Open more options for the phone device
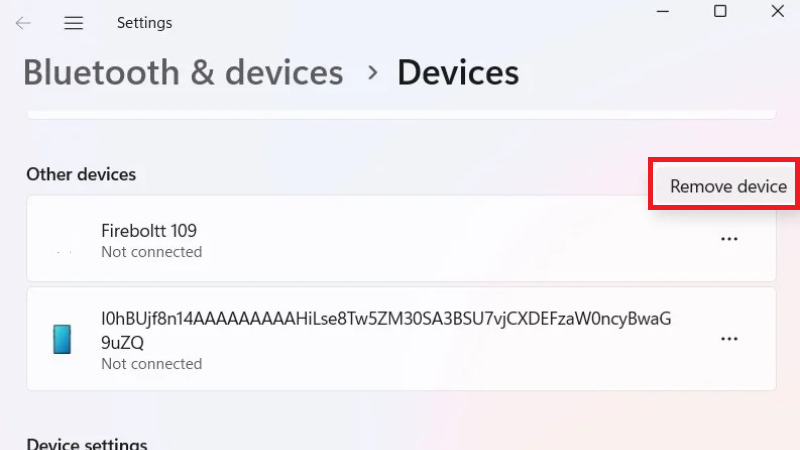 [x=729, y=339]
